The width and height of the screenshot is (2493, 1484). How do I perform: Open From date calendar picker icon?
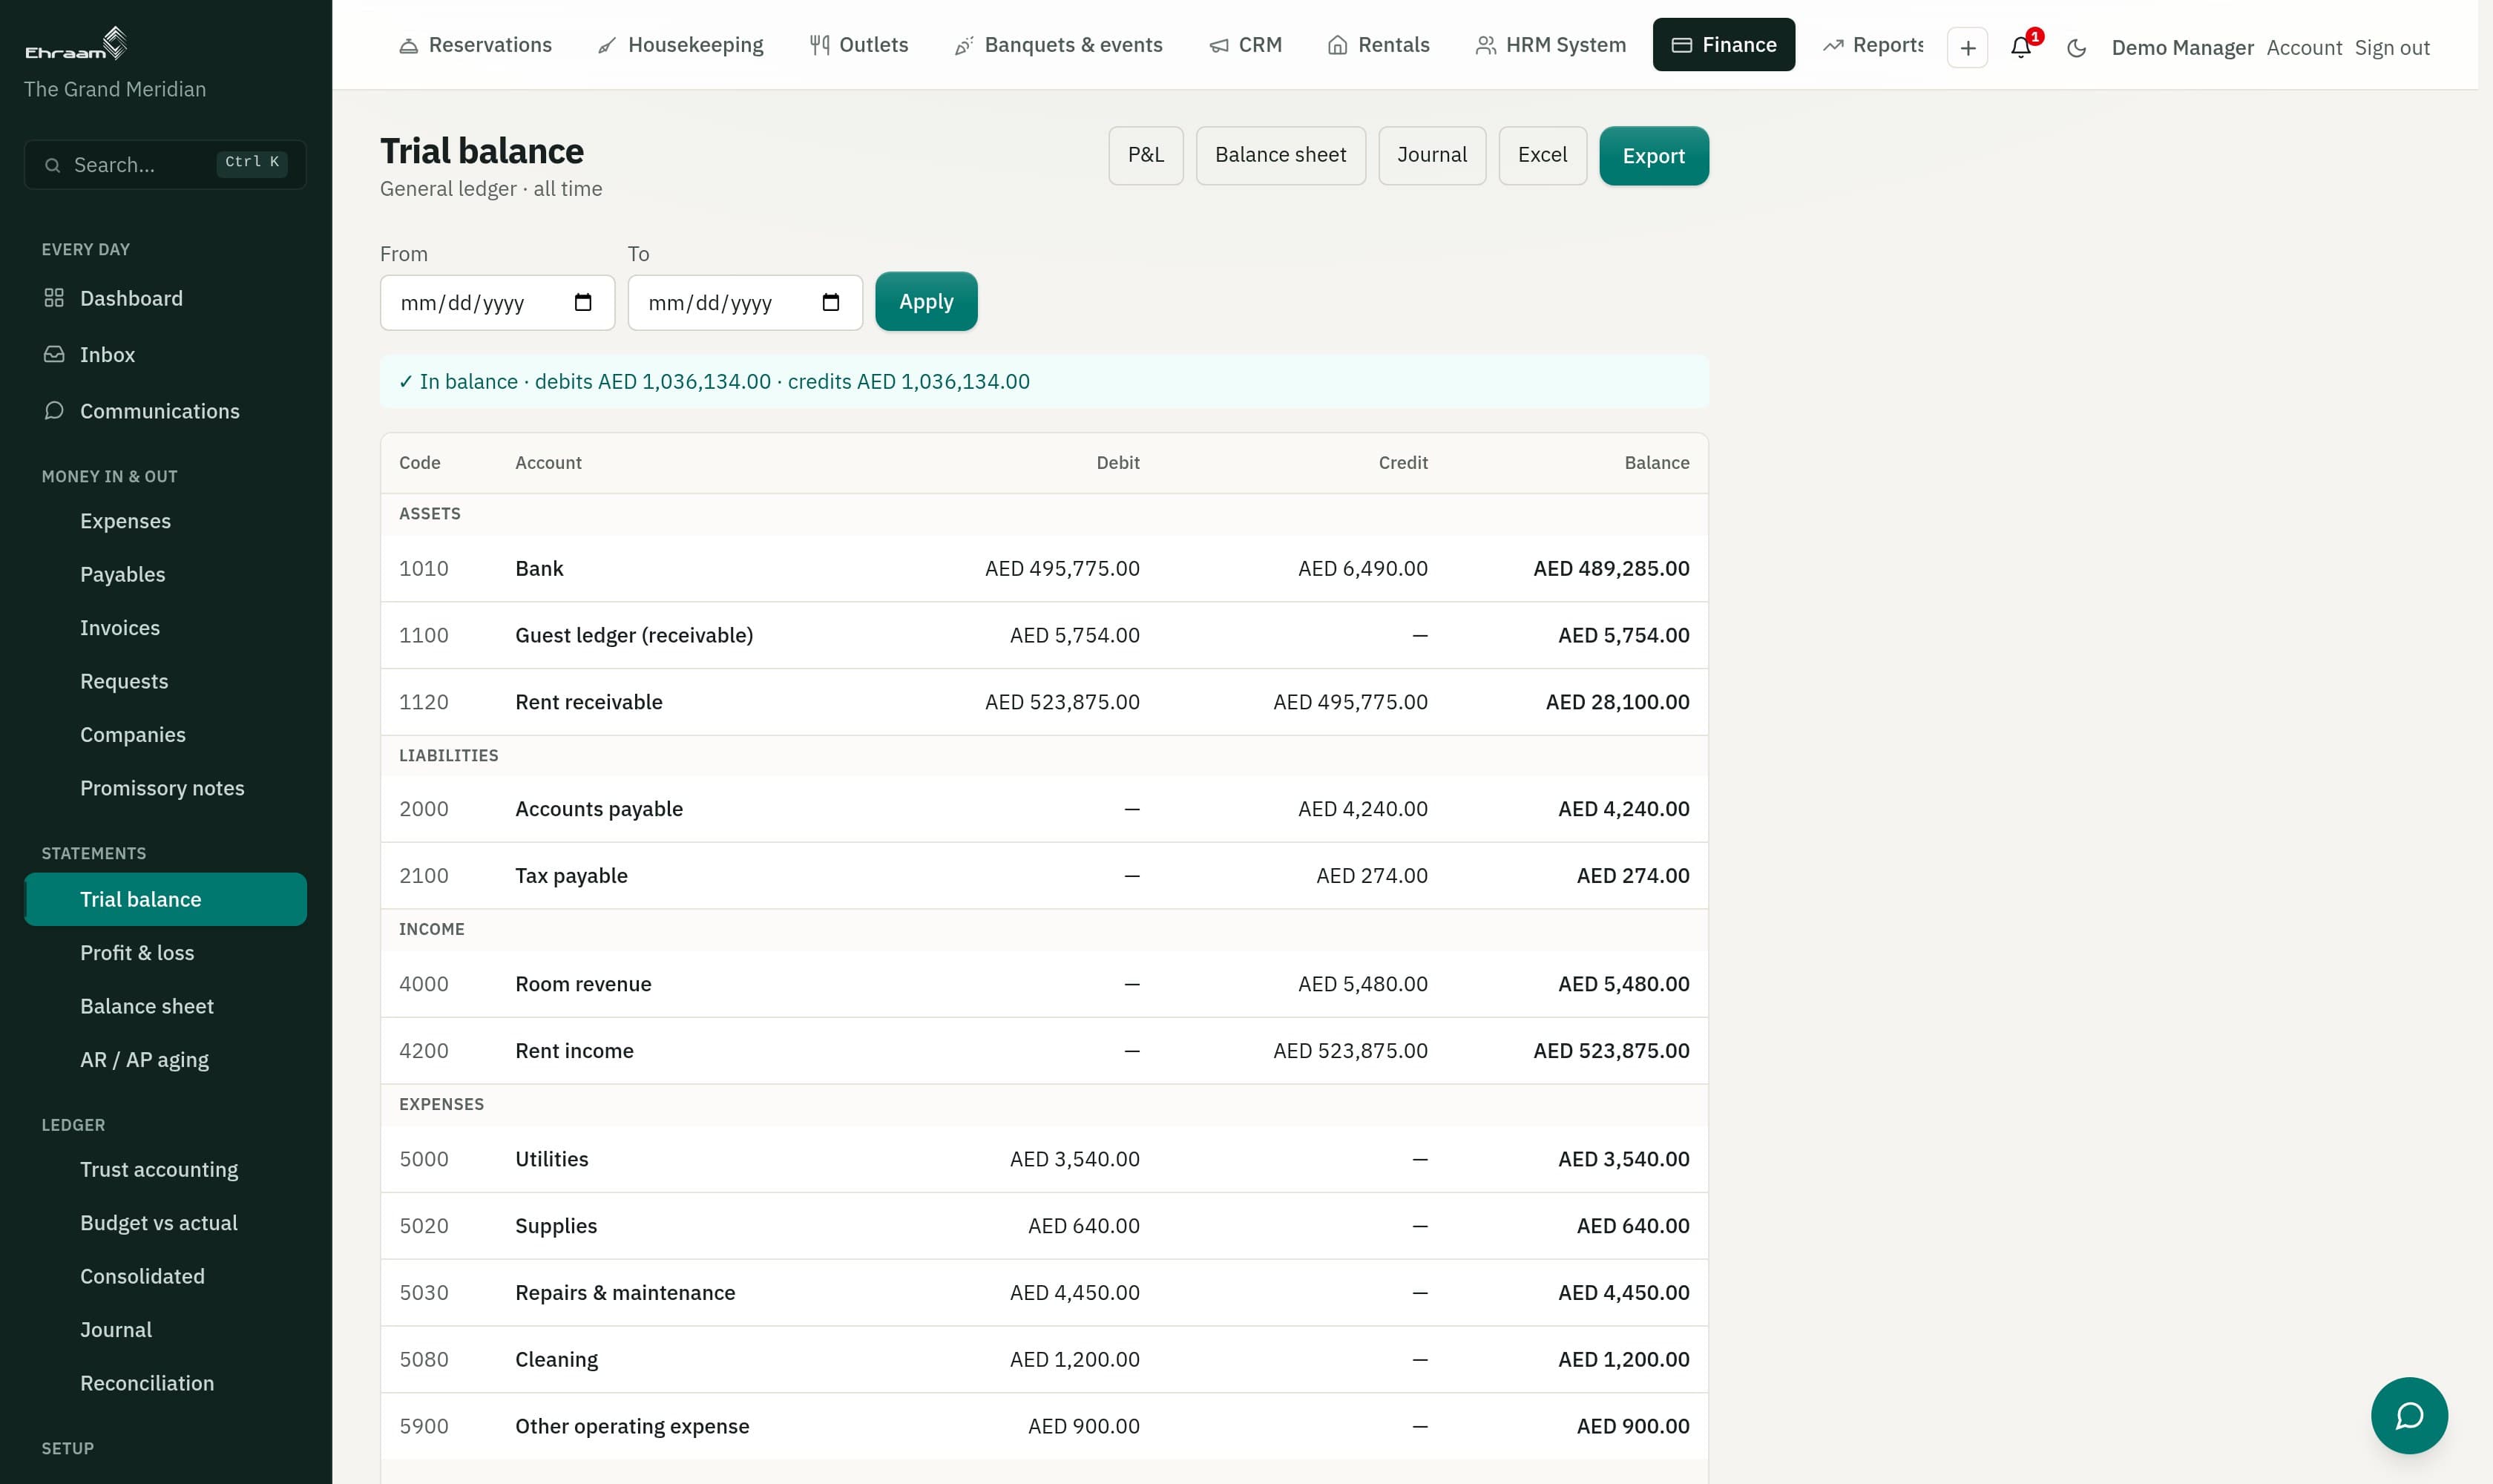click(583, 303)
